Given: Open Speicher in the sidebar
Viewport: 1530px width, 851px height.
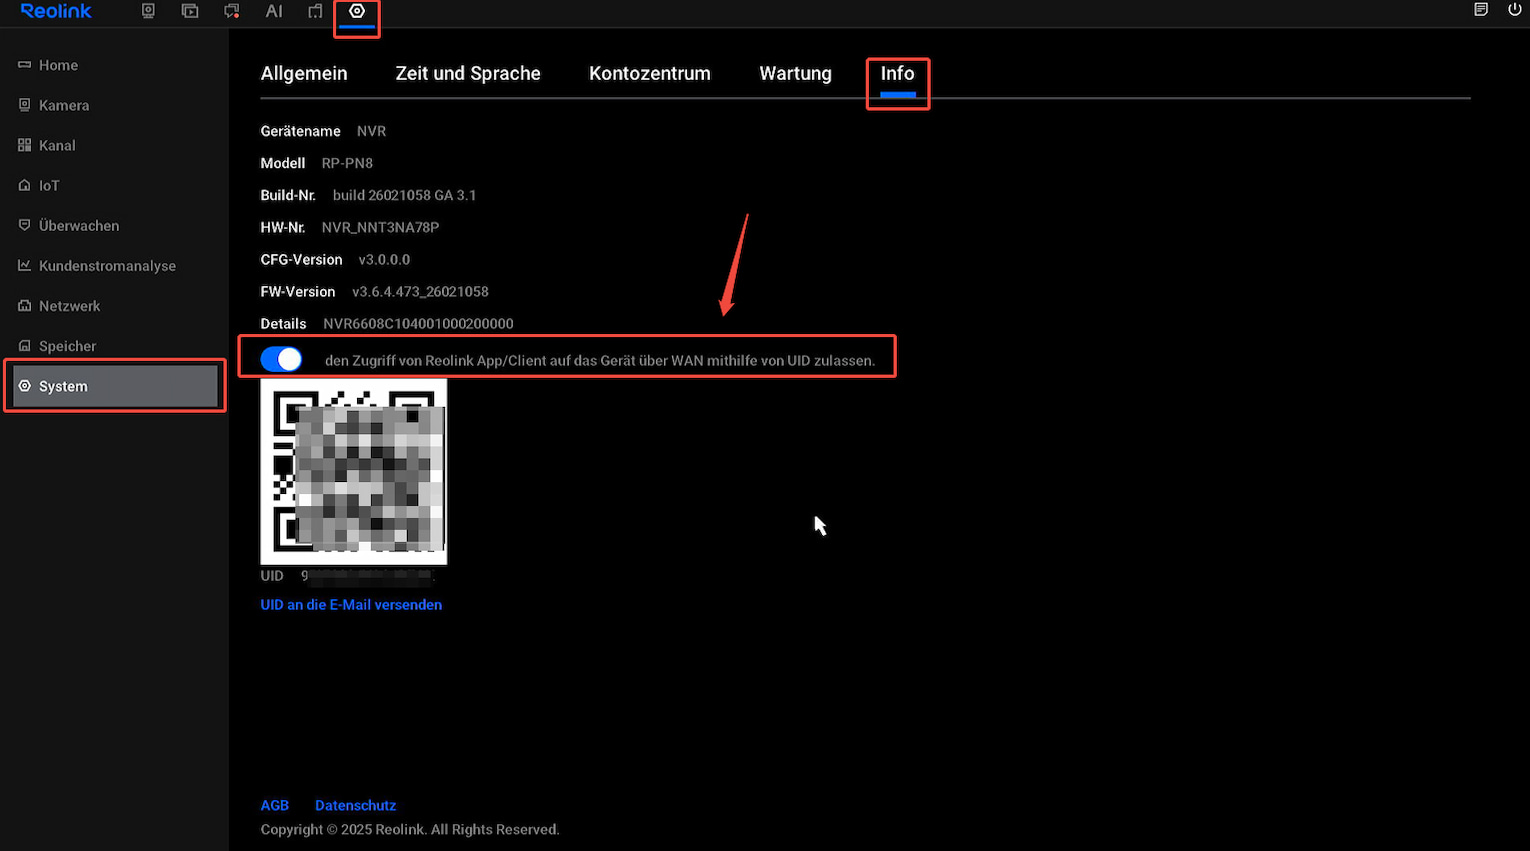Looking at the screenshot, I should (x=67, y=346).
